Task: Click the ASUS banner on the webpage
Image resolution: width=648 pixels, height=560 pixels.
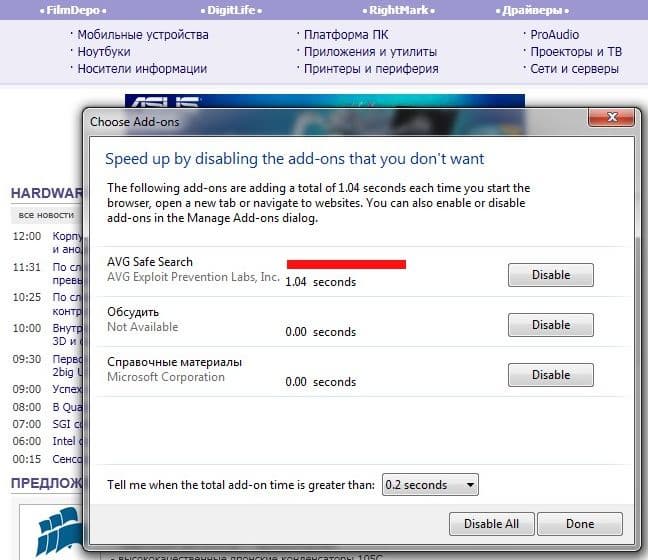Action: pyautogui.click(x=325, y=101)
